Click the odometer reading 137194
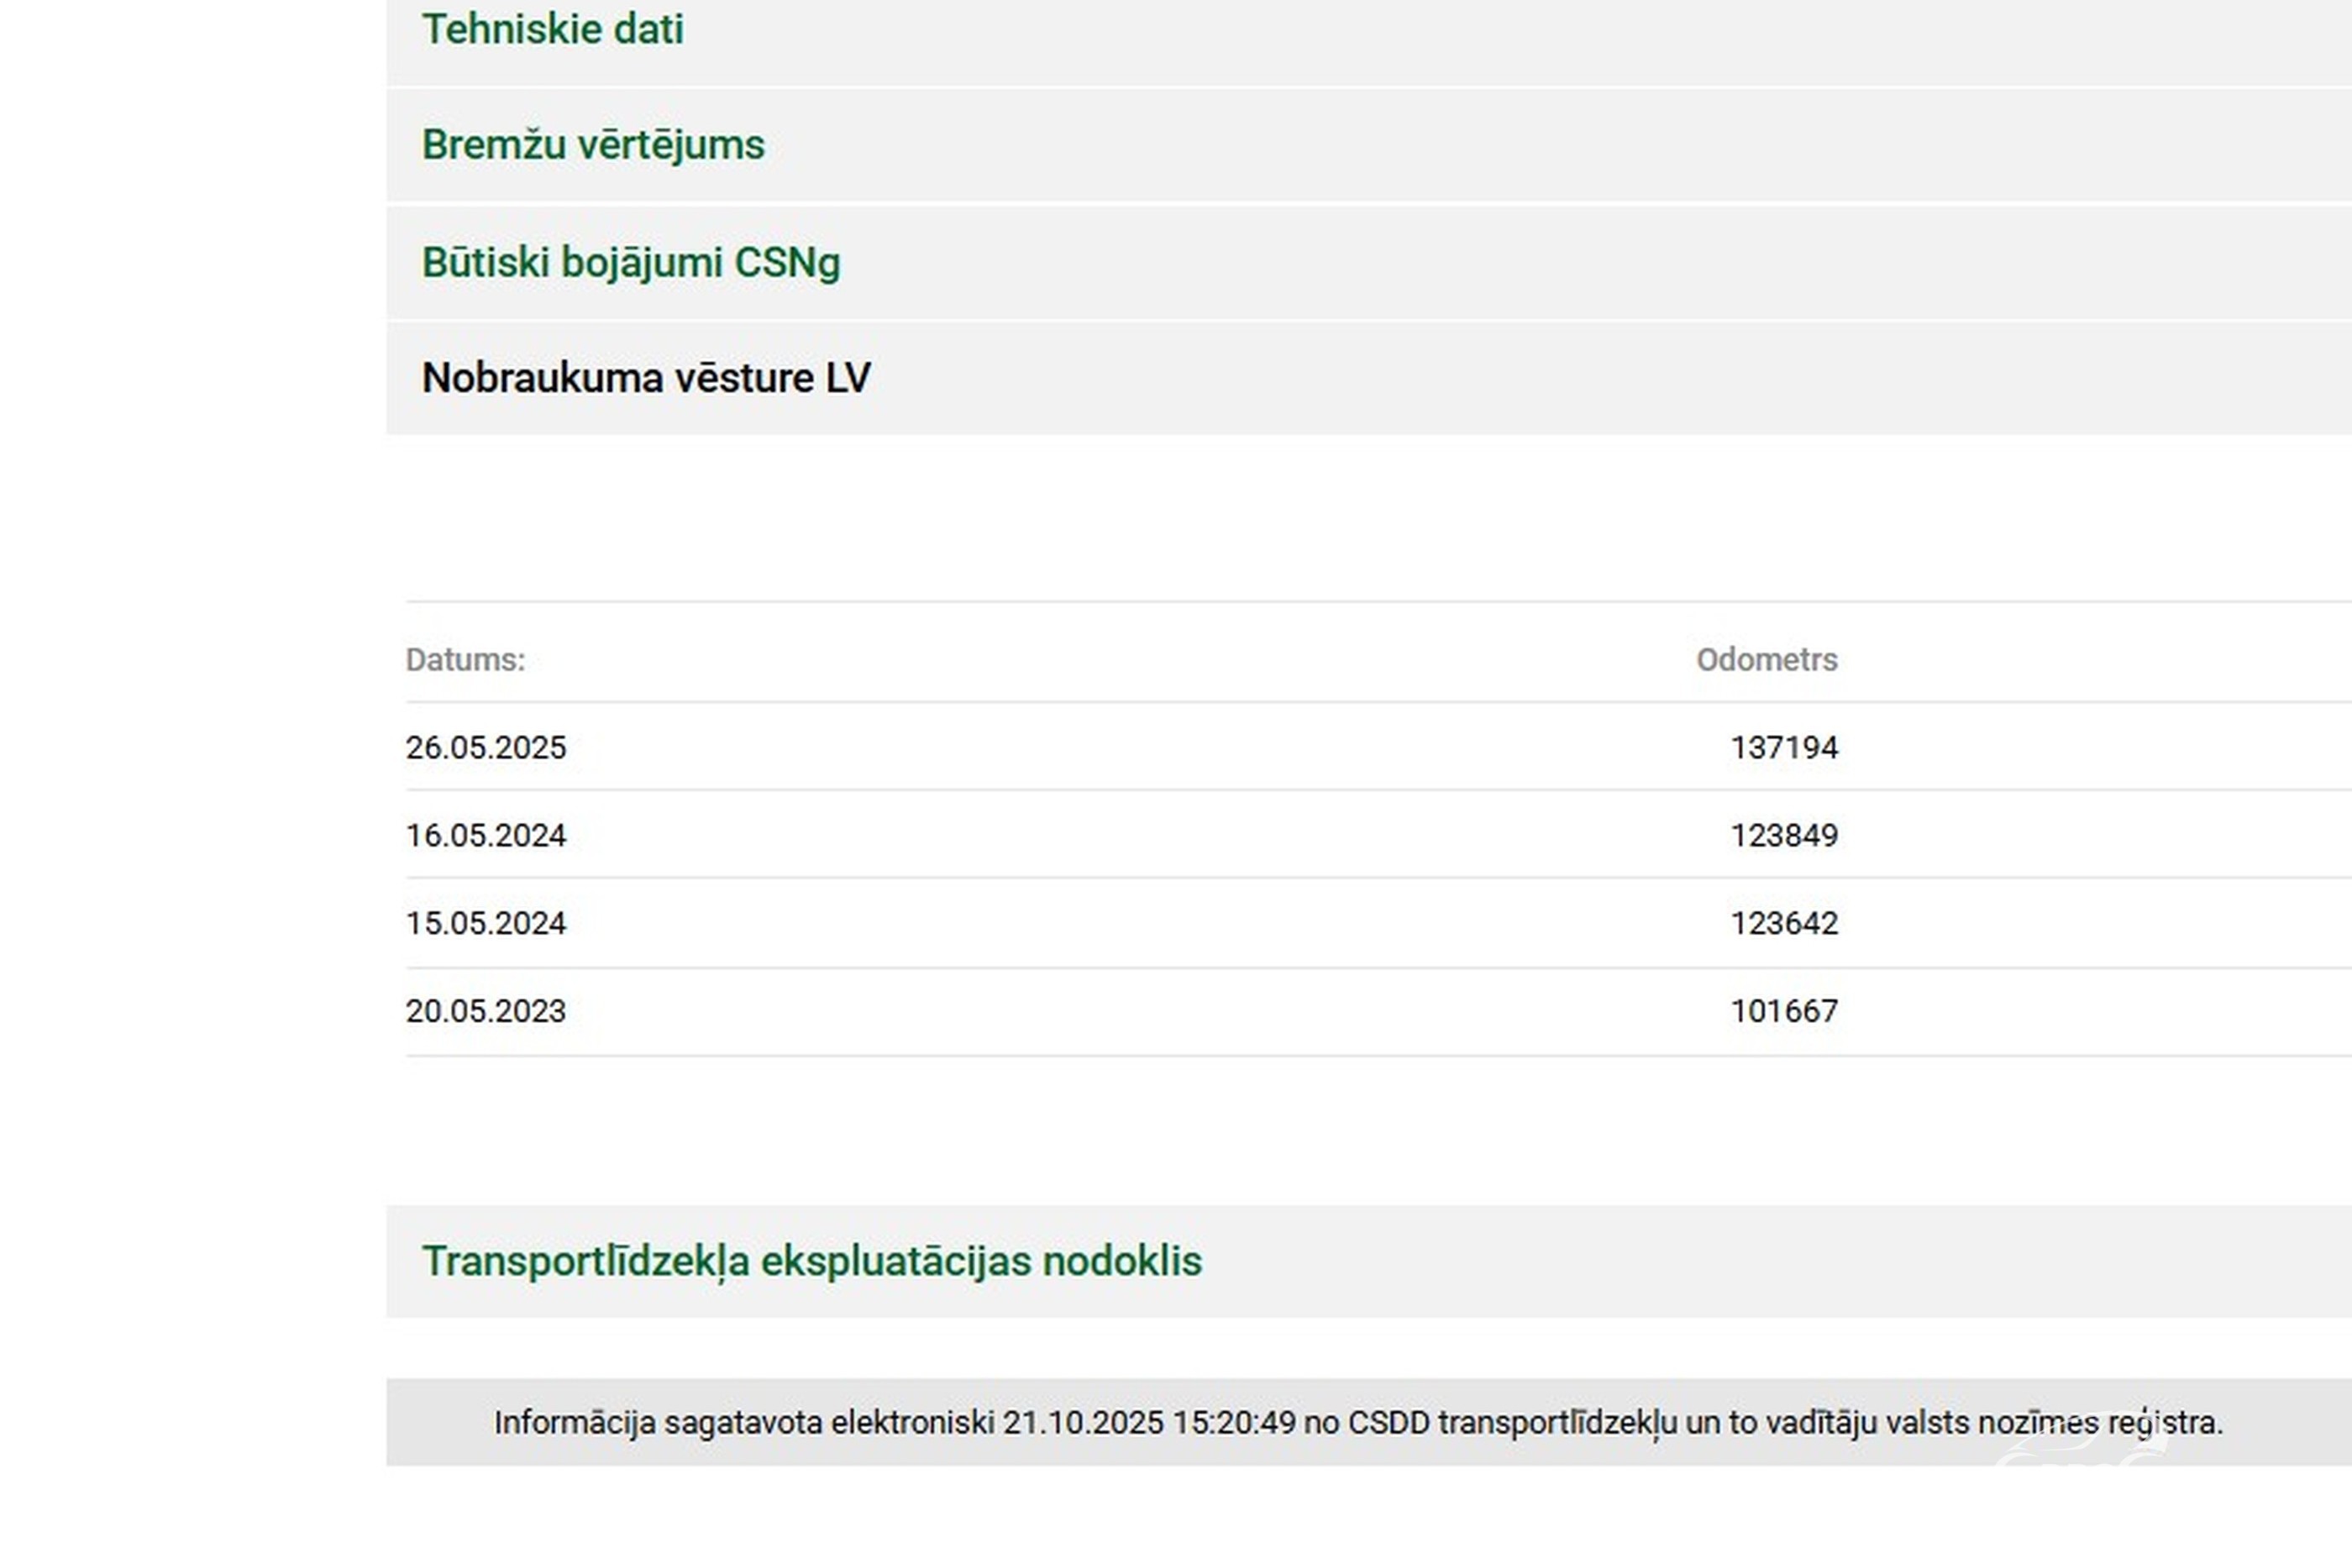 (x=1784, y=748)
